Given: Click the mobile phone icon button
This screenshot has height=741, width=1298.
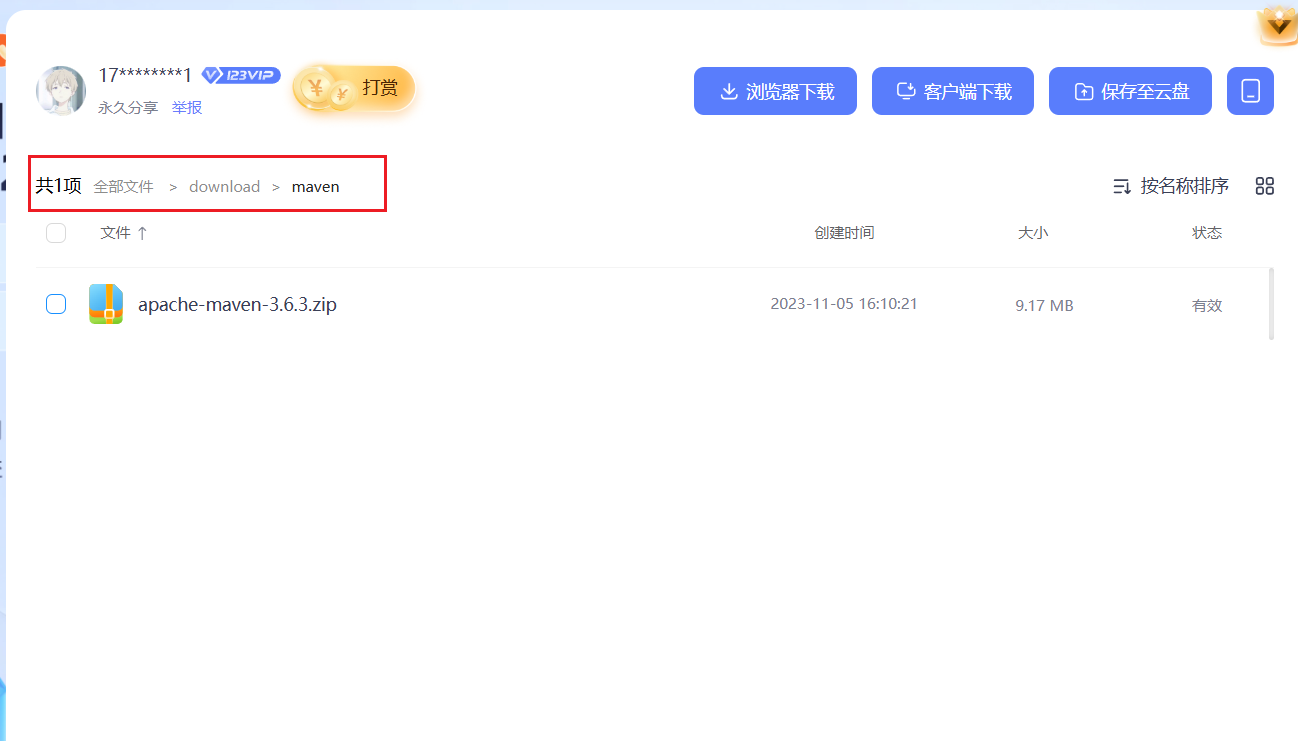Looking at the screenshot, I should coord(1250,92).
